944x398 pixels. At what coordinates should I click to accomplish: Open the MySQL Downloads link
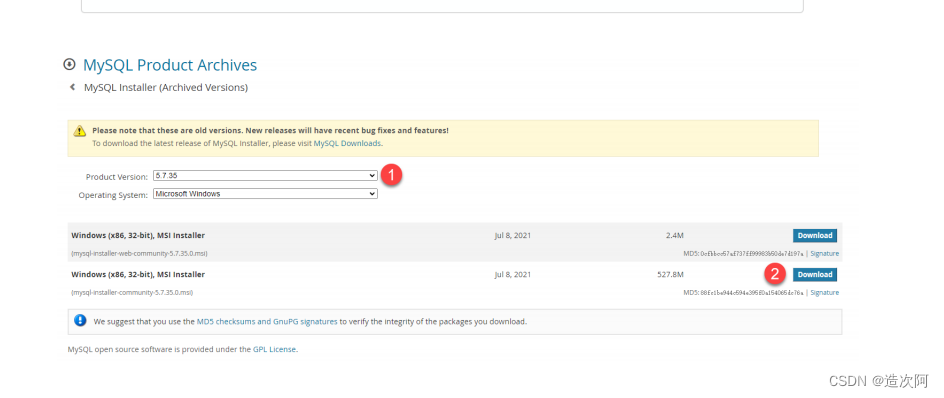[x=347, y=143]
